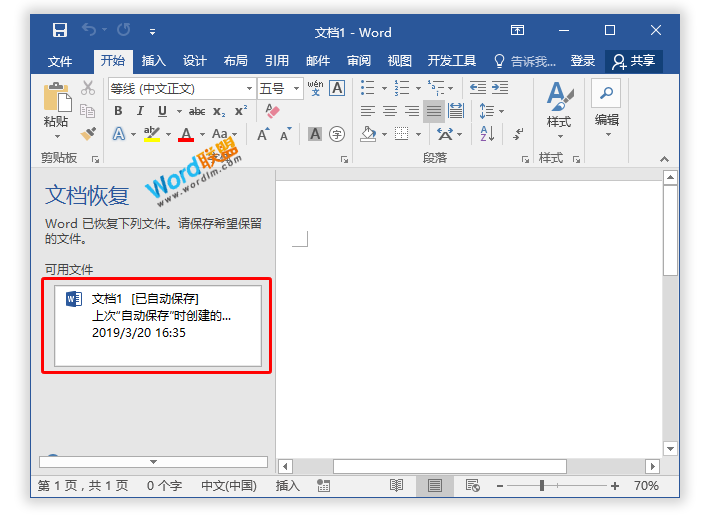Switch to the 审阅 tab
The width and height of the screenshot is (710, 520).
click(x=359, y=61)
